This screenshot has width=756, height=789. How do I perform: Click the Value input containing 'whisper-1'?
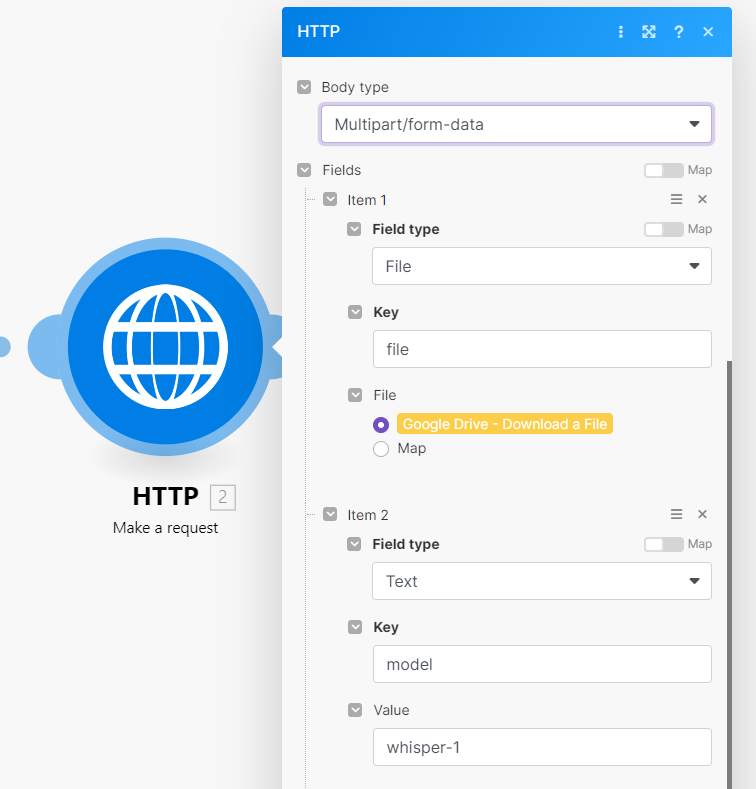coord(542,747)
